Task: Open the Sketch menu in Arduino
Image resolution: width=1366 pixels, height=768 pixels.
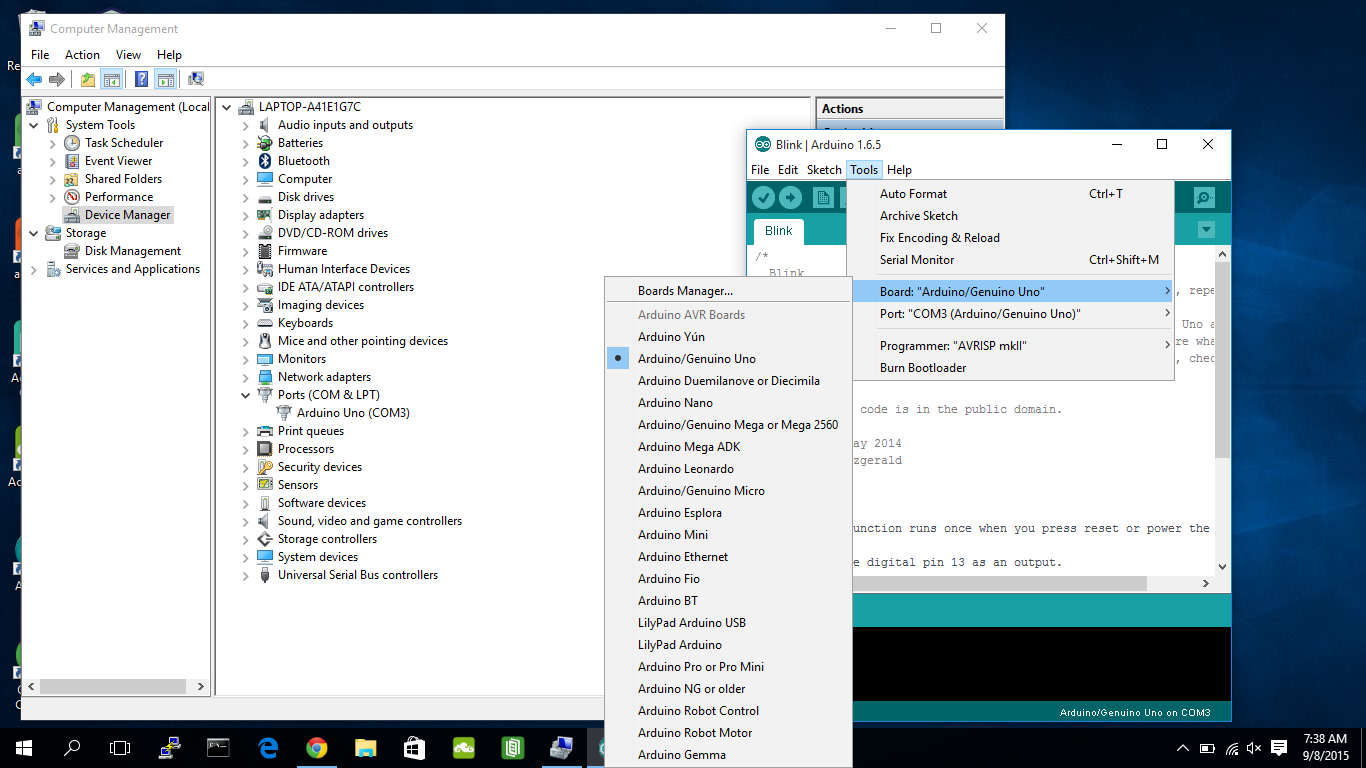Action: pos(824,170)
